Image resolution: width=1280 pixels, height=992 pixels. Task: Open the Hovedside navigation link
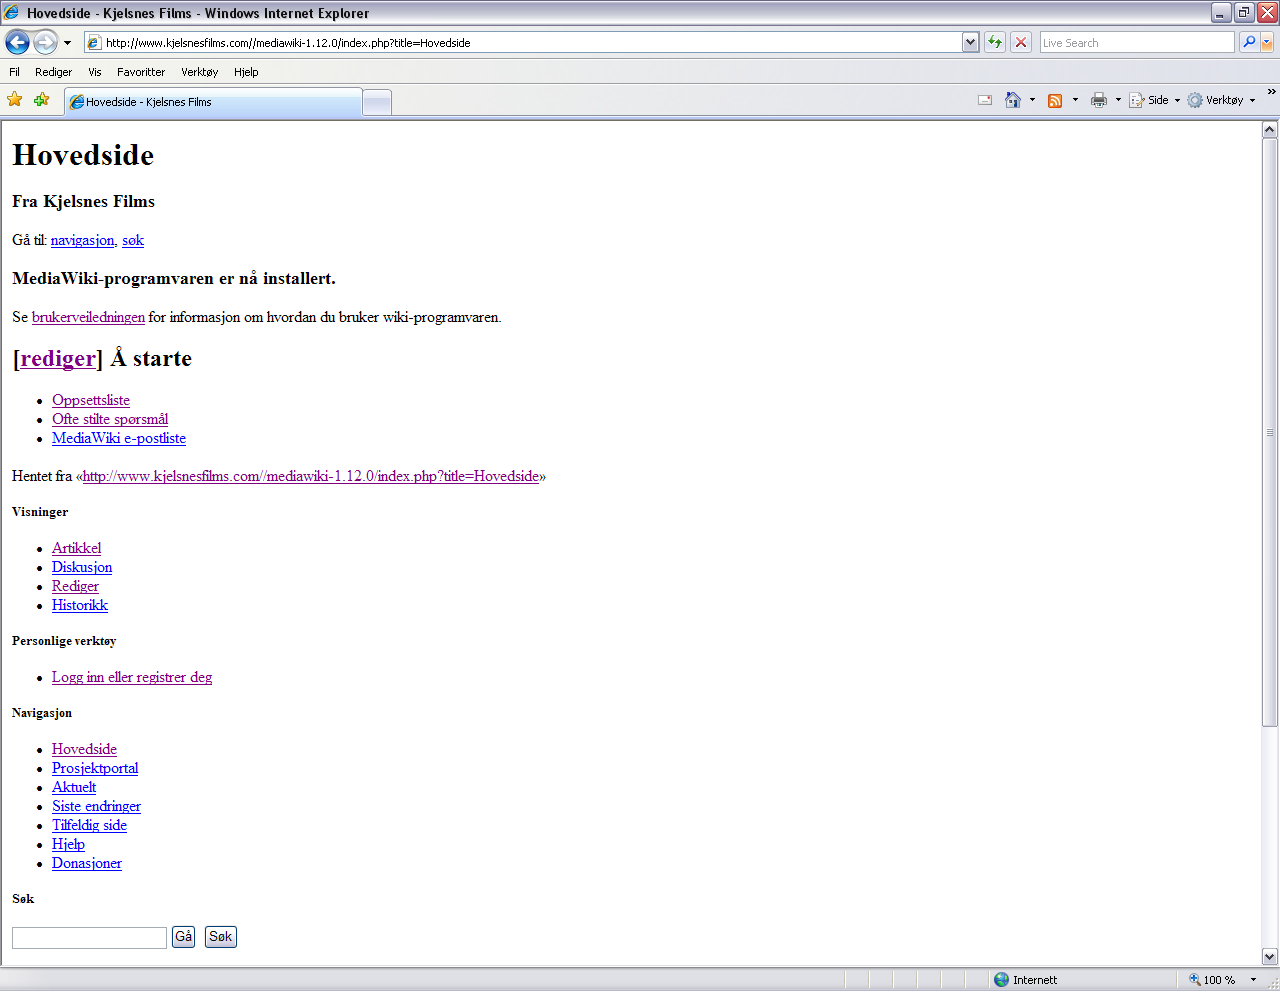click(84, 749)
